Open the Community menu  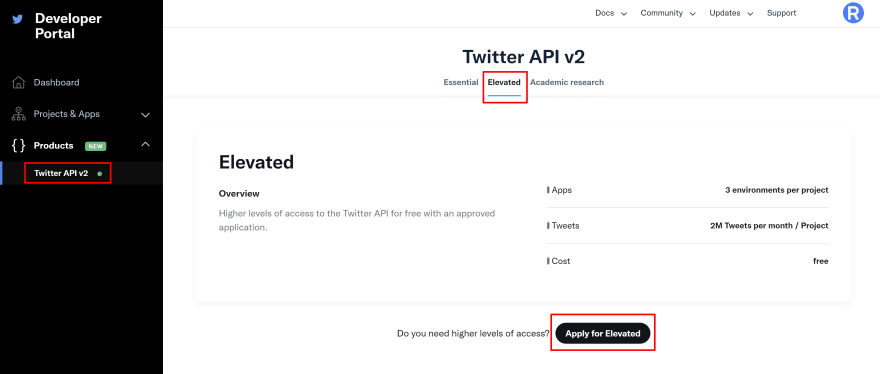tap(662, 13)
